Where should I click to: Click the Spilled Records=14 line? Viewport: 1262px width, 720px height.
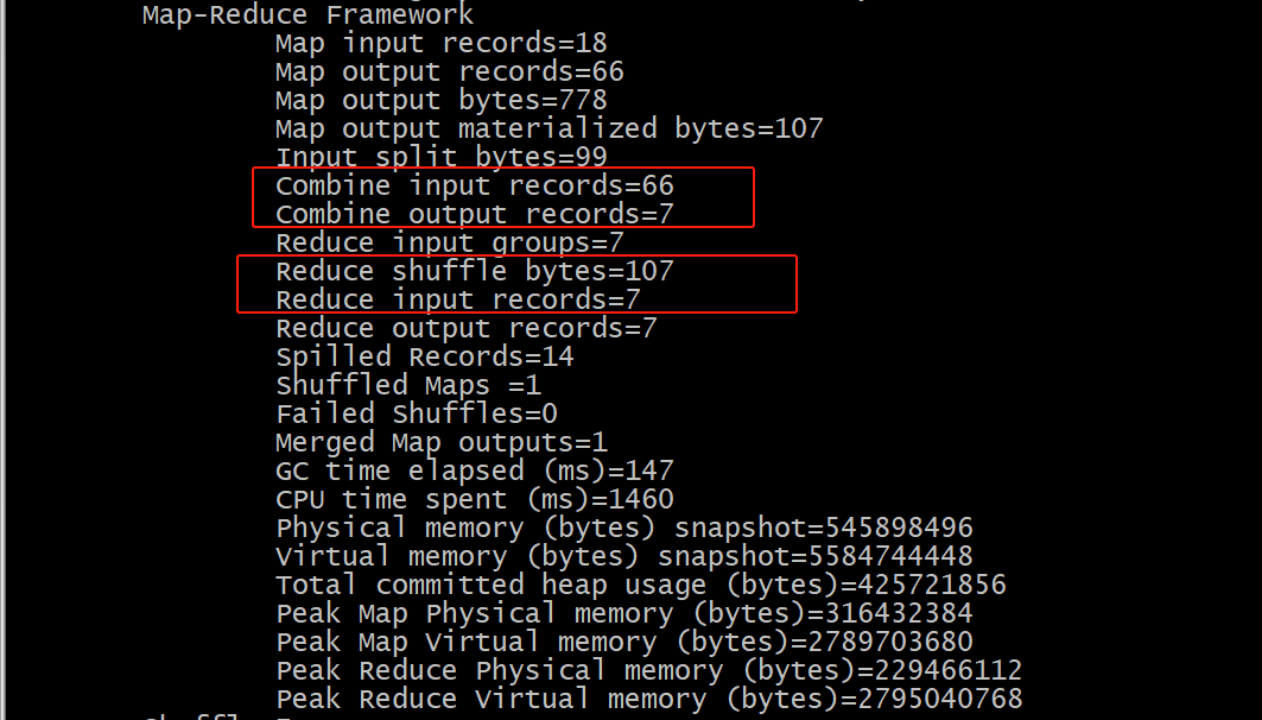coord(424,357)
